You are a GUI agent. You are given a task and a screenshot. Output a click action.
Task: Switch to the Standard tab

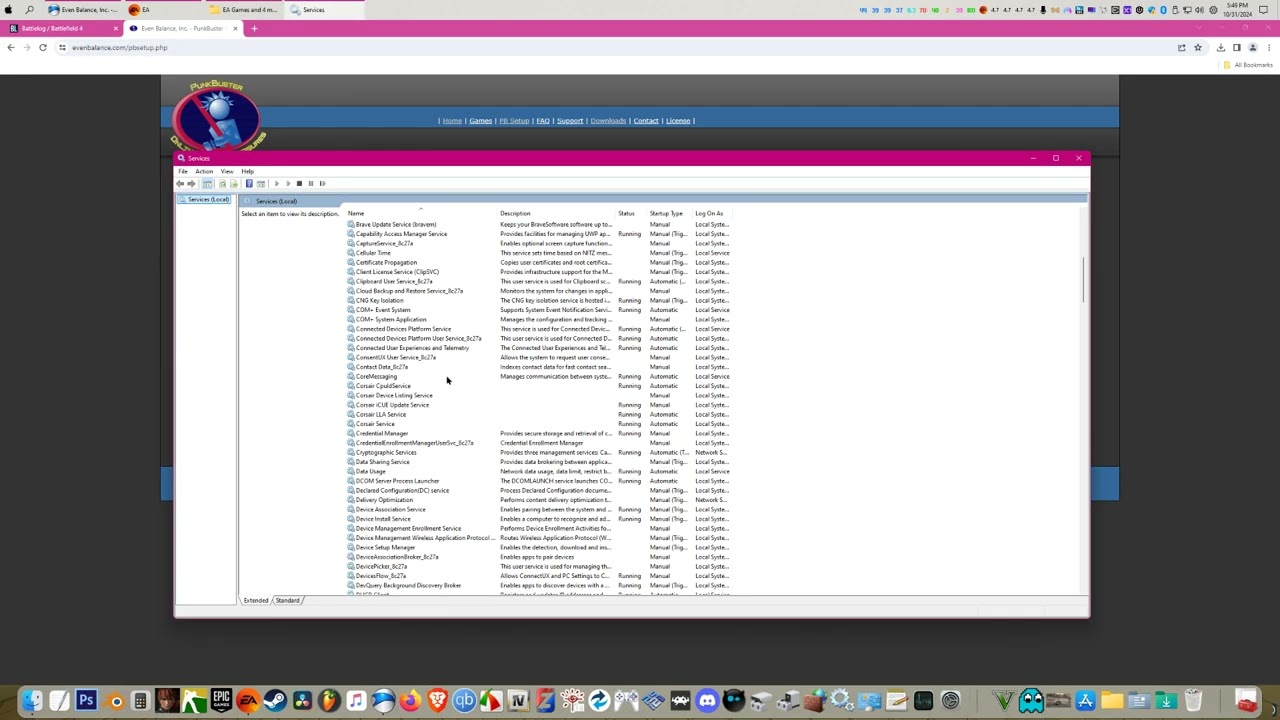tap(288, 601)
